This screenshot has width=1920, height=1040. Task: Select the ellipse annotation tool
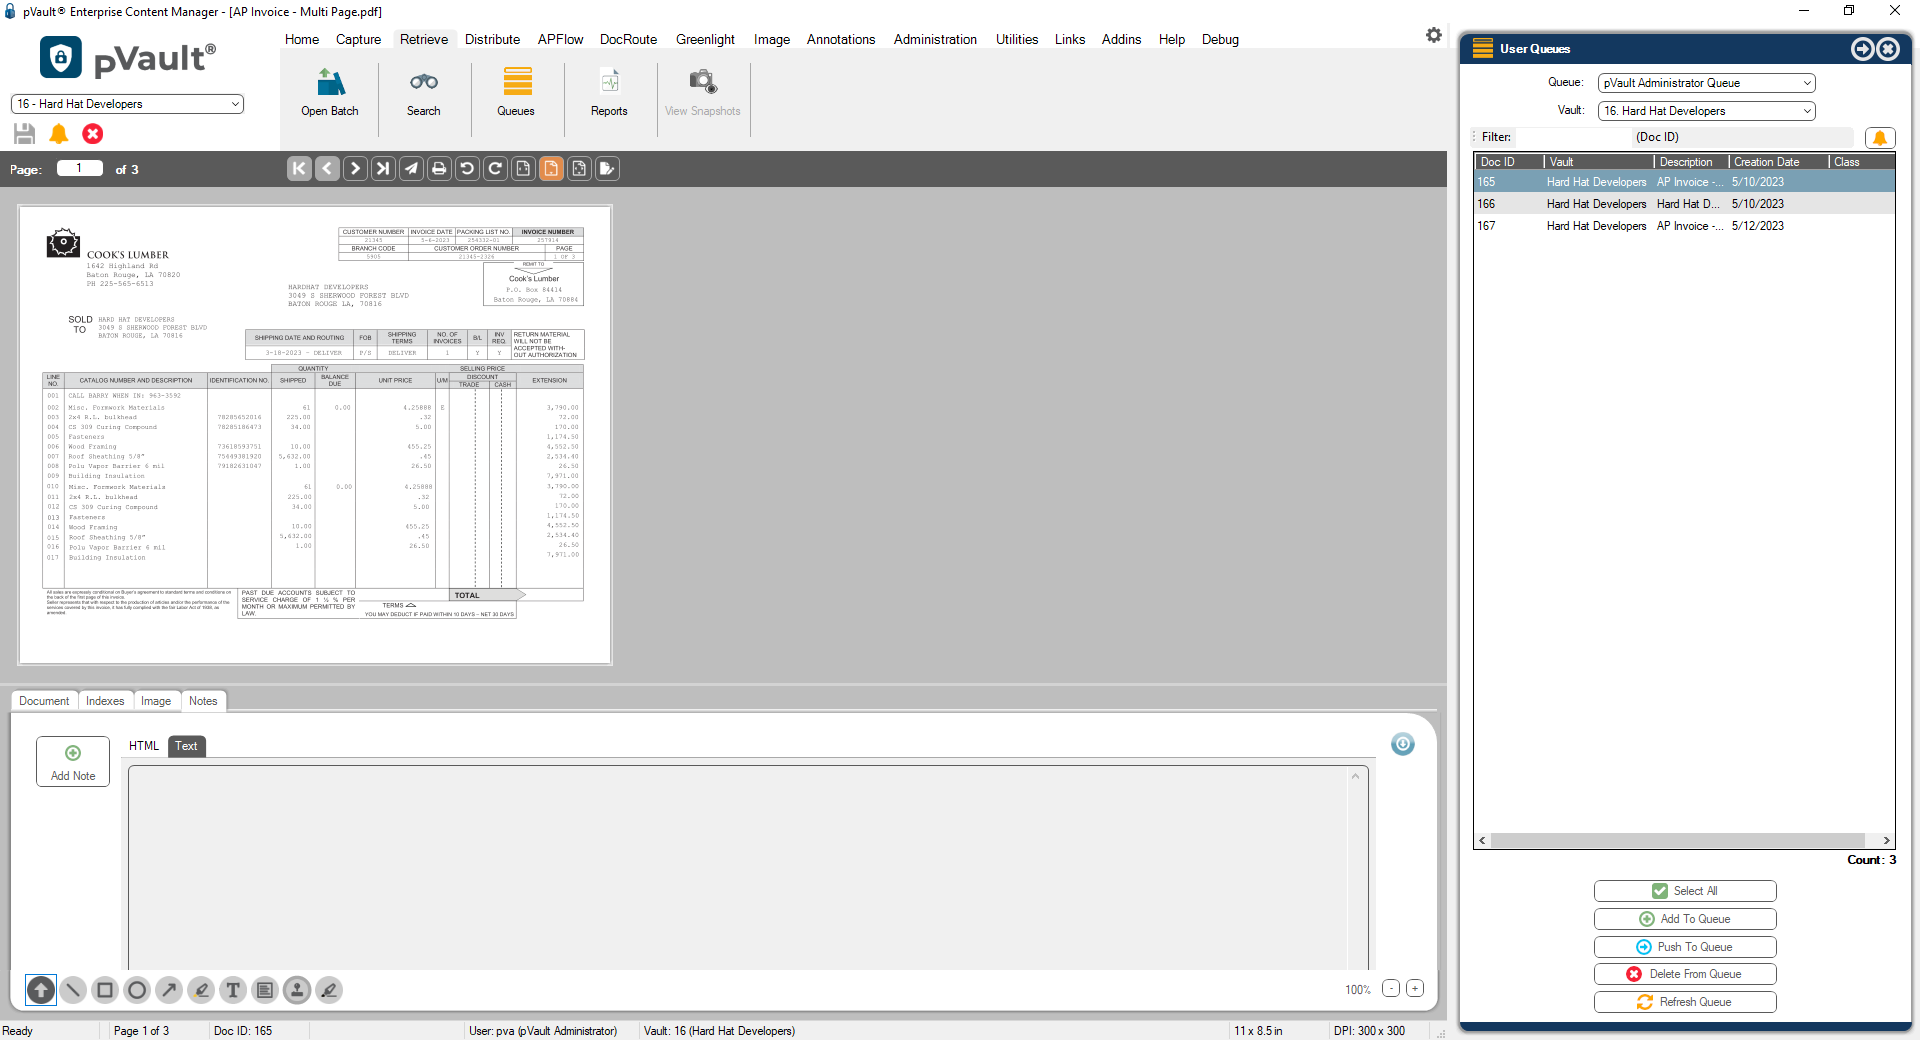(x=137, y=990)
